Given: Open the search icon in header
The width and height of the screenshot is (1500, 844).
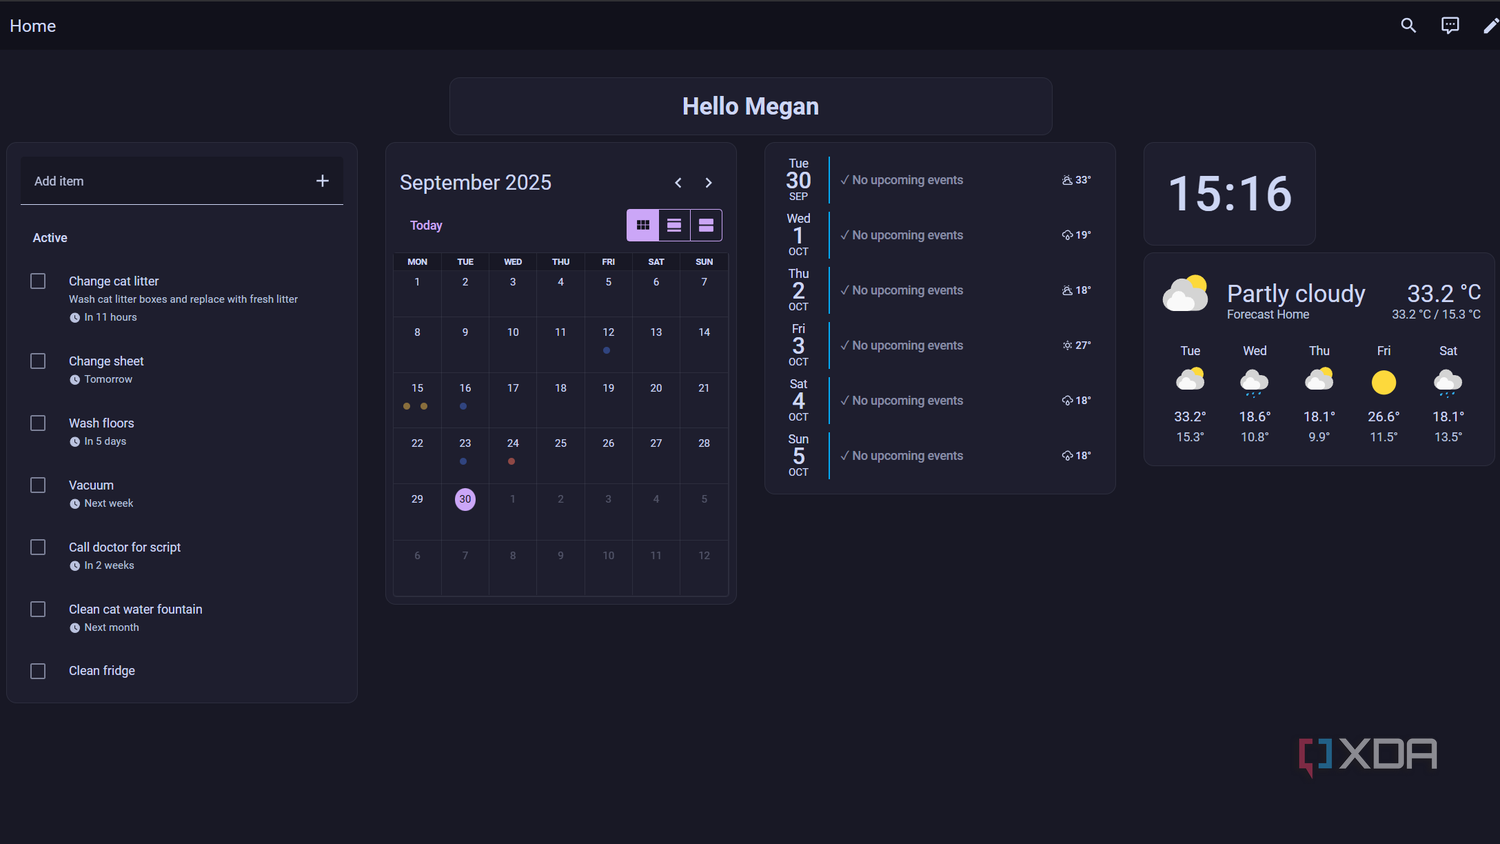Looking at the screenshot, I should (x=1408, y=26).
